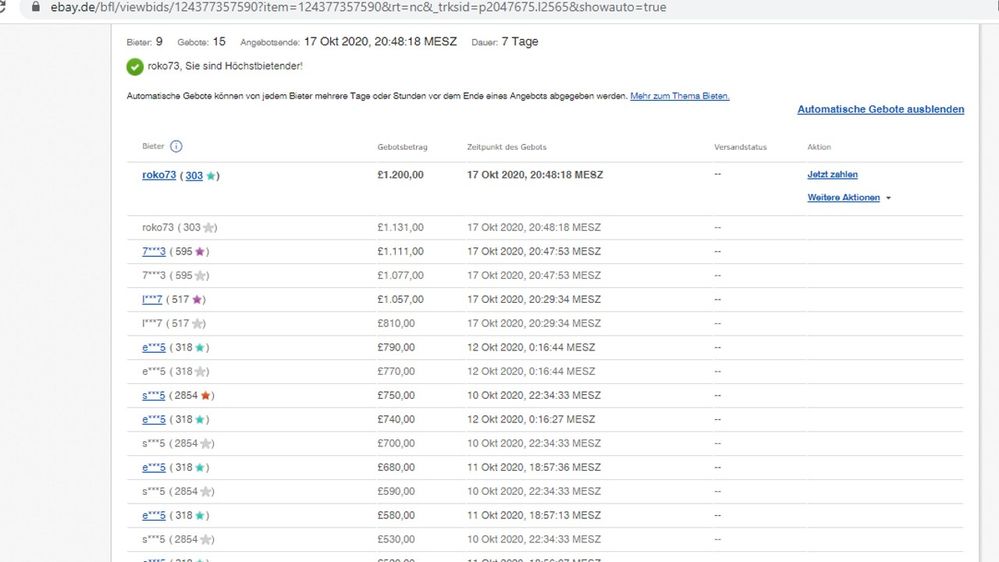The image size is (999, 562).
Task: Click the Zeitpunkt des Gebots column header
Action: (x=507, y=147)
